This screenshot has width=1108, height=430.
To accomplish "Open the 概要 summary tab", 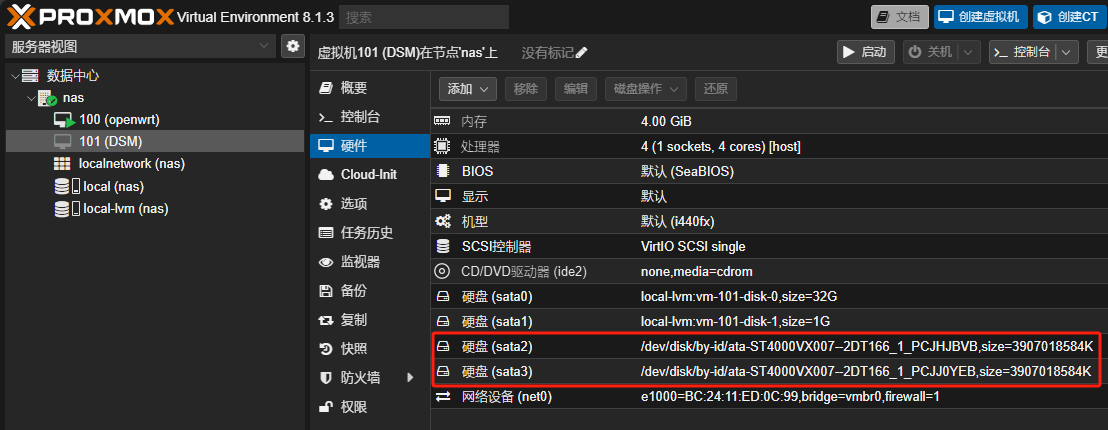I will pyautogui.click(x=370, y=88).
